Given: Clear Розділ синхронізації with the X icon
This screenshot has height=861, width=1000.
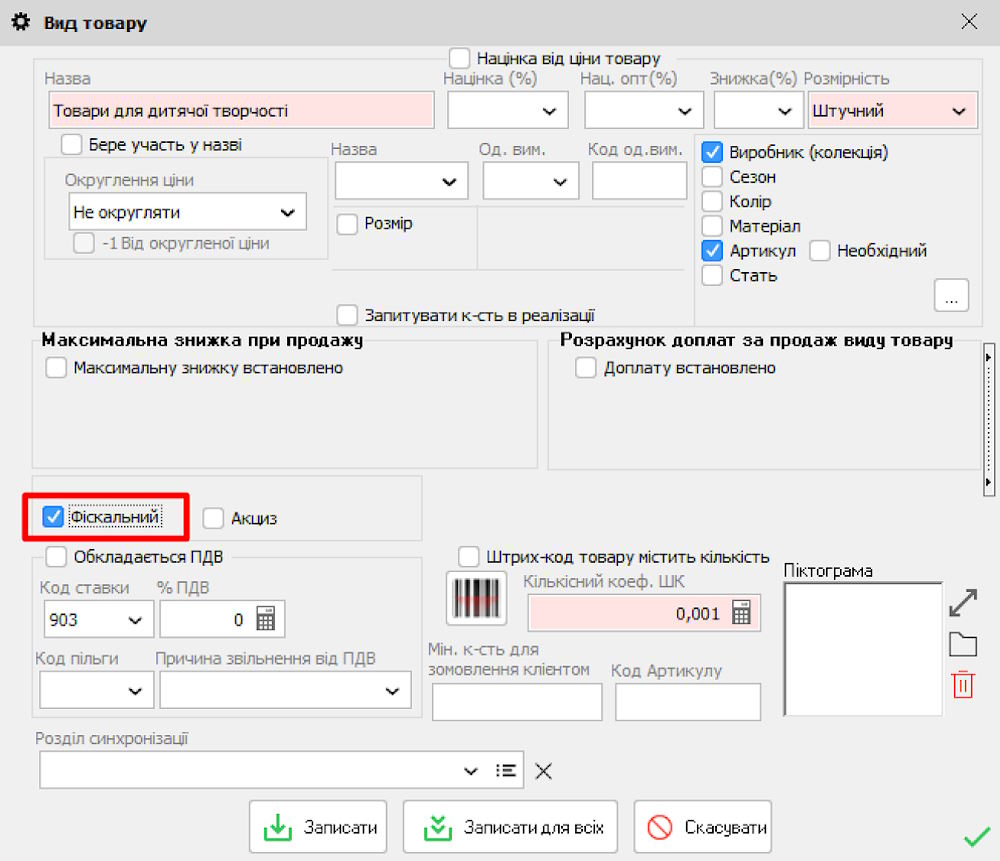Looking at the screenshot, I should click(x=544, y=770).
